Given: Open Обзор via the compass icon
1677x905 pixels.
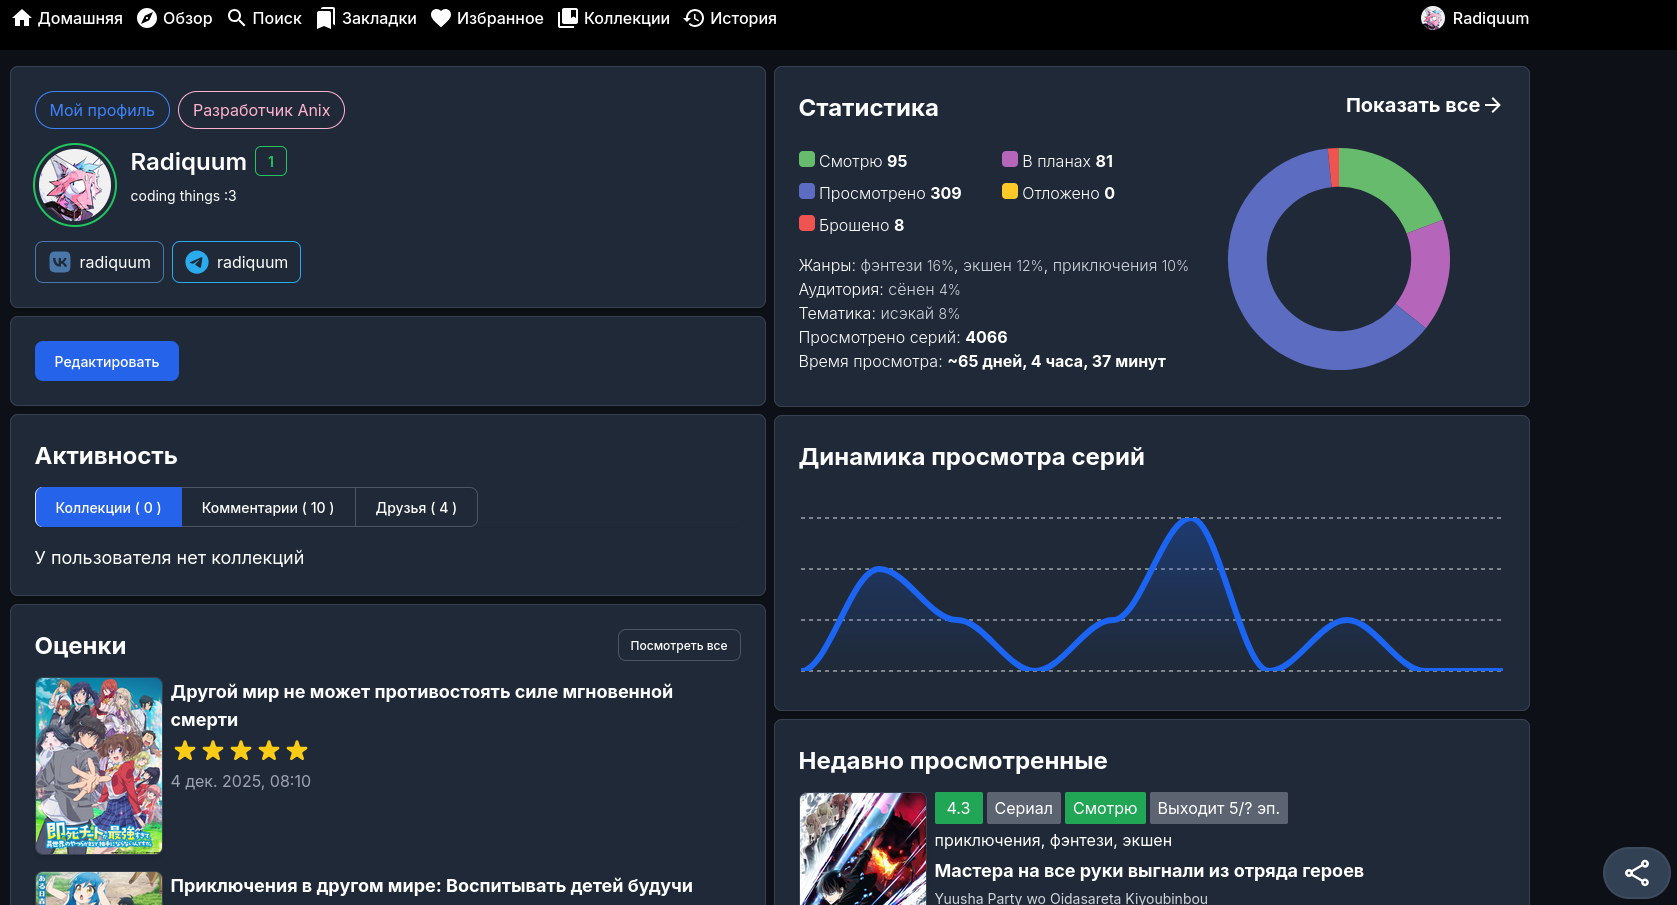Looking at the screenshot, I should point(147,18).
